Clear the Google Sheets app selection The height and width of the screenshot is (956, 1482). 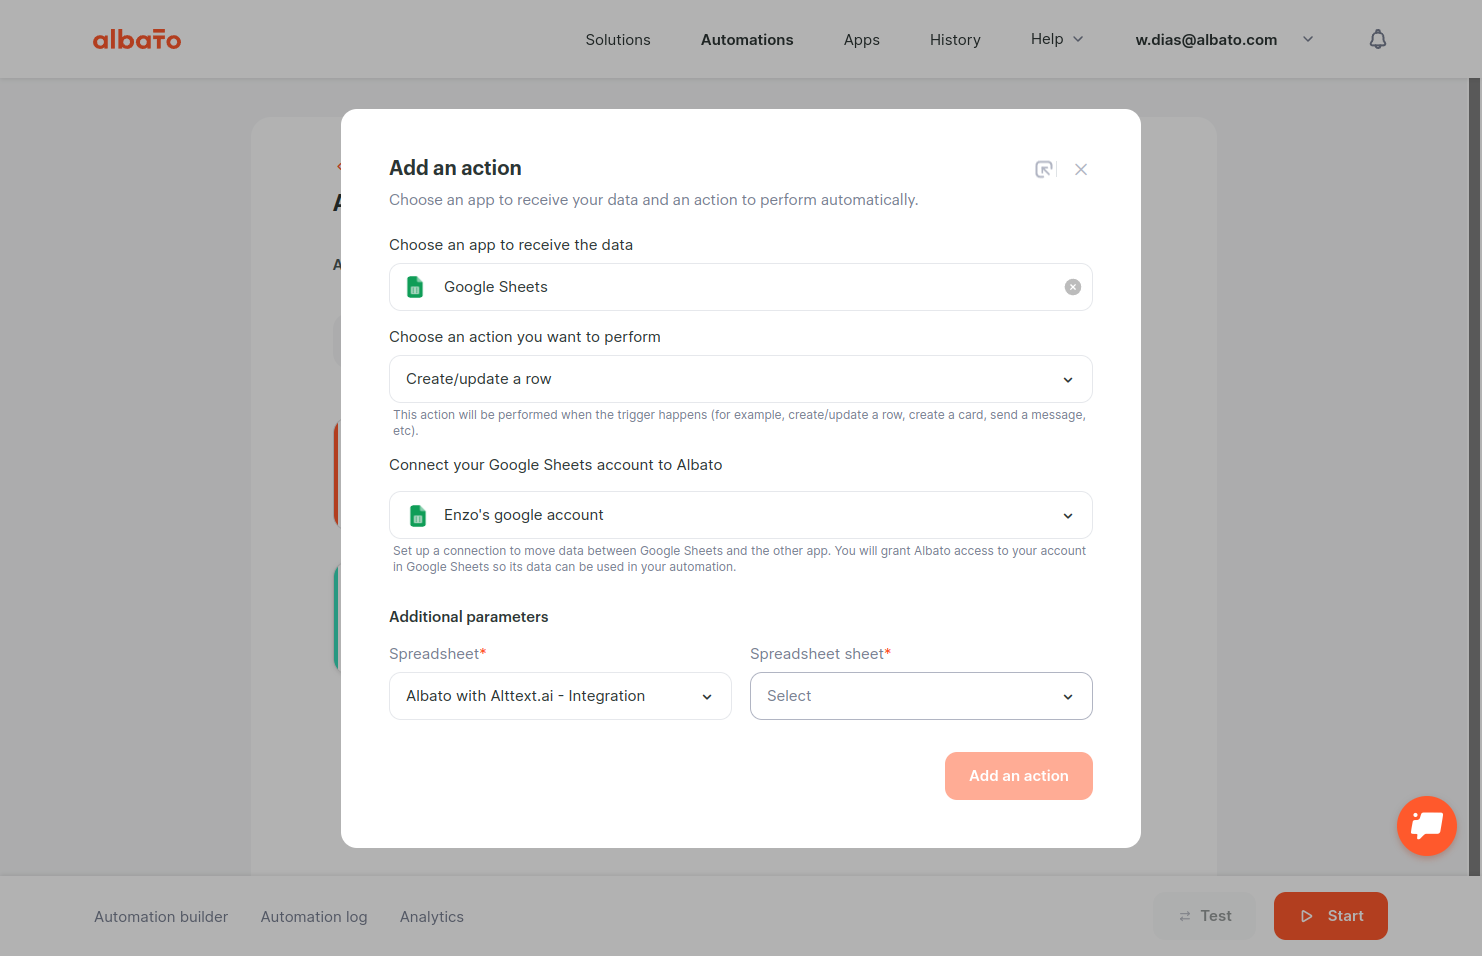click(x=1072, y=287)
